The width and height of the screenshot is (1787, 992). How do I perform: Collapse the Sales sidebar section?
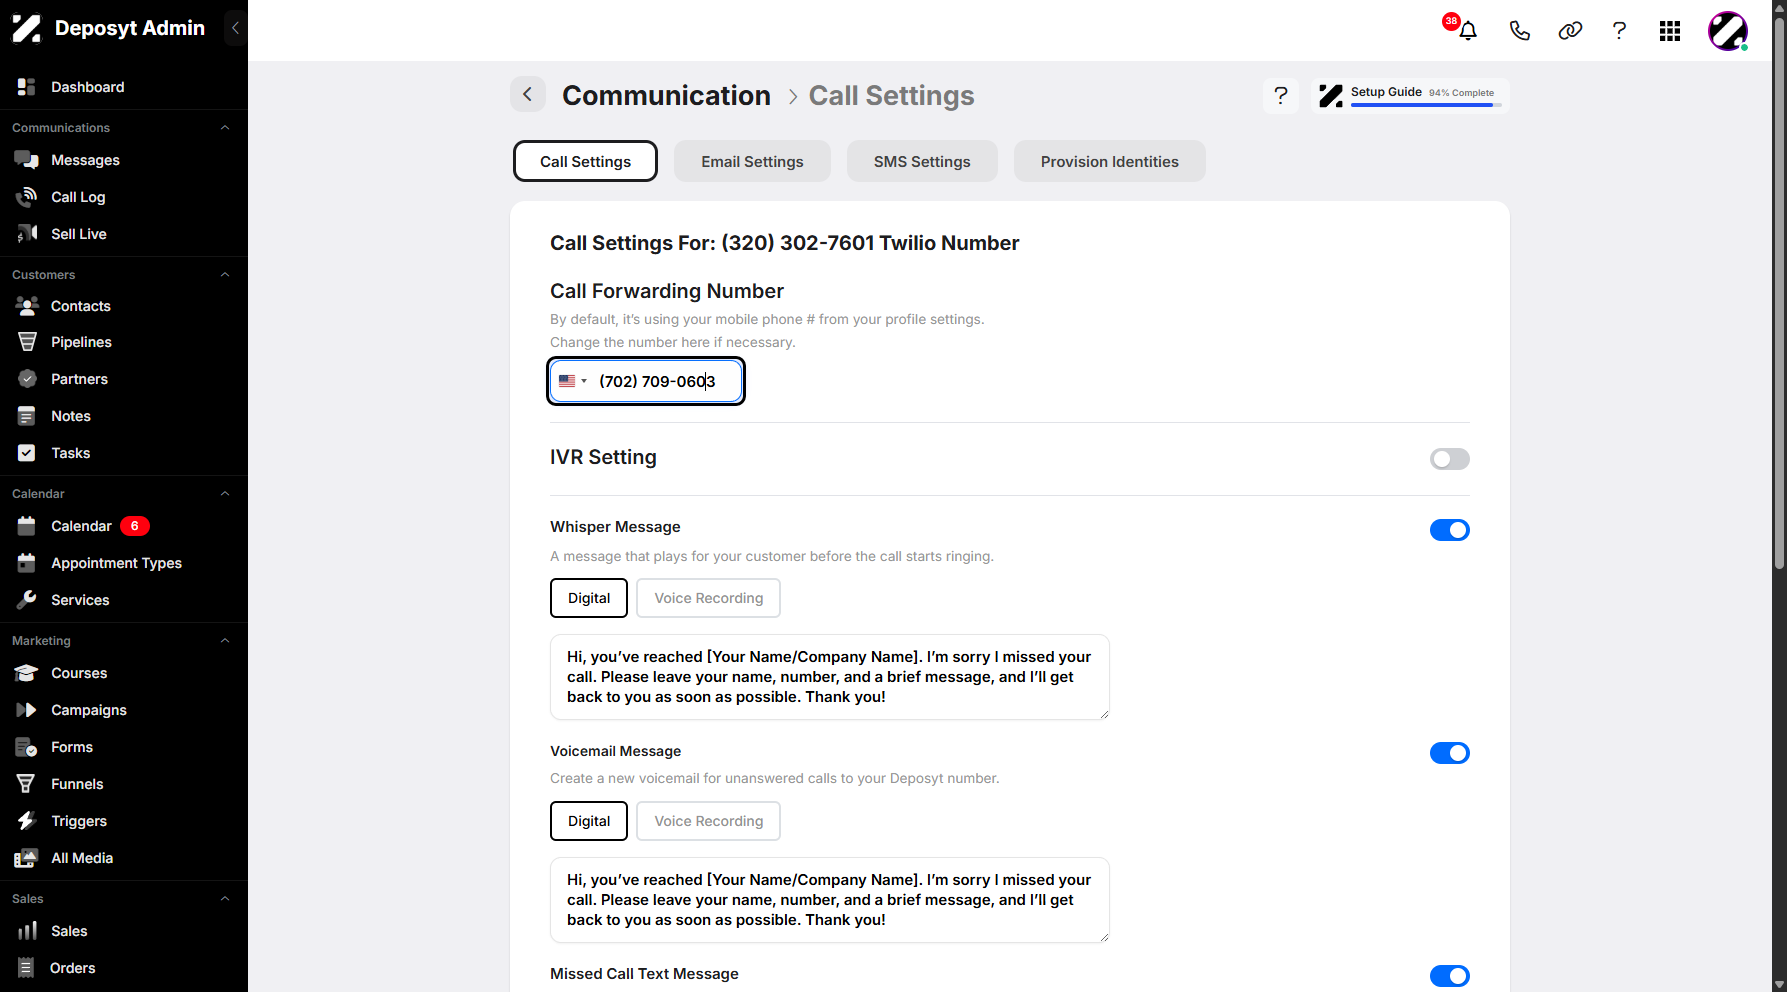tap(225, 899)
